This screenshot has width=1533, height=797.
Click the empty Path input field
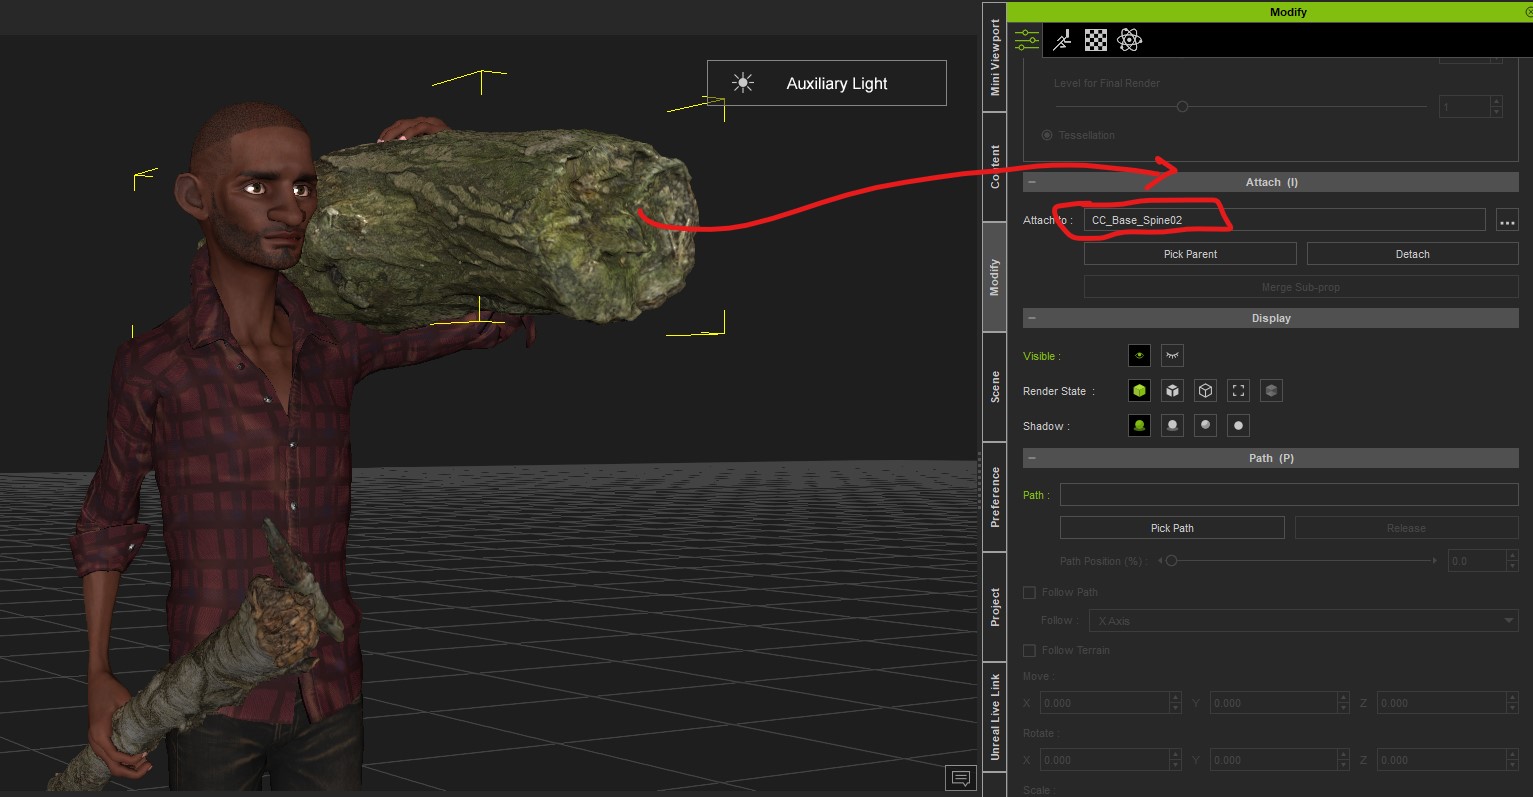coord(1289,494)
